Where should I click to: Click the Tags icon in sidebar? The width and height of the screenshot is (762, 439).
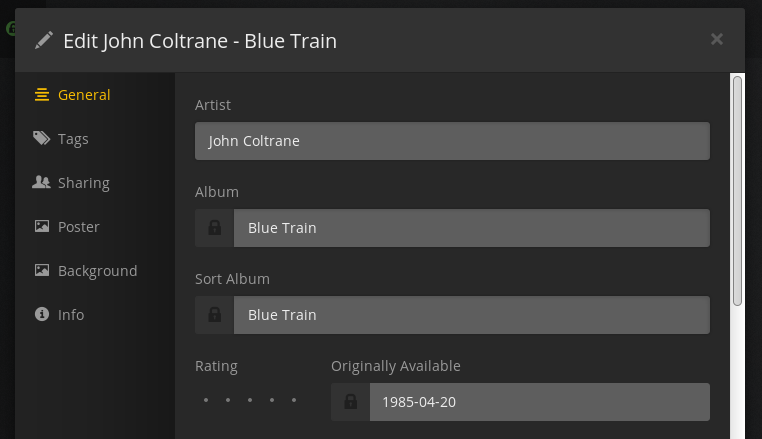tap(42, 139)
